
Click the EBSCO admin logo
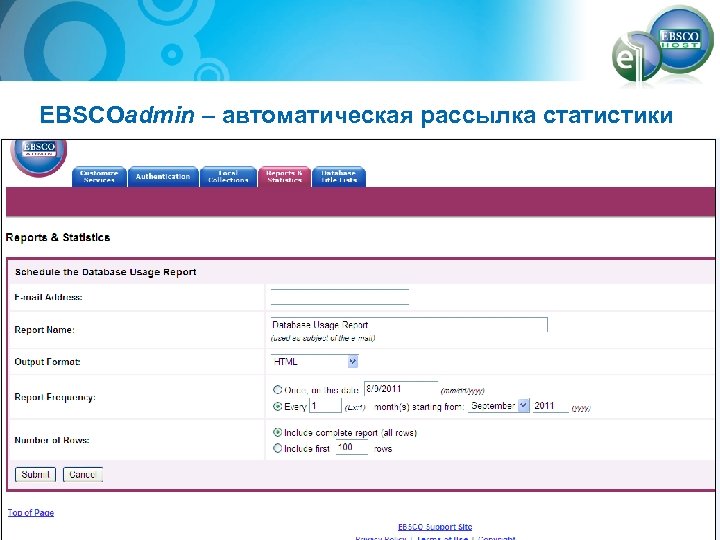pyautogui.click(x=39, y=157)
